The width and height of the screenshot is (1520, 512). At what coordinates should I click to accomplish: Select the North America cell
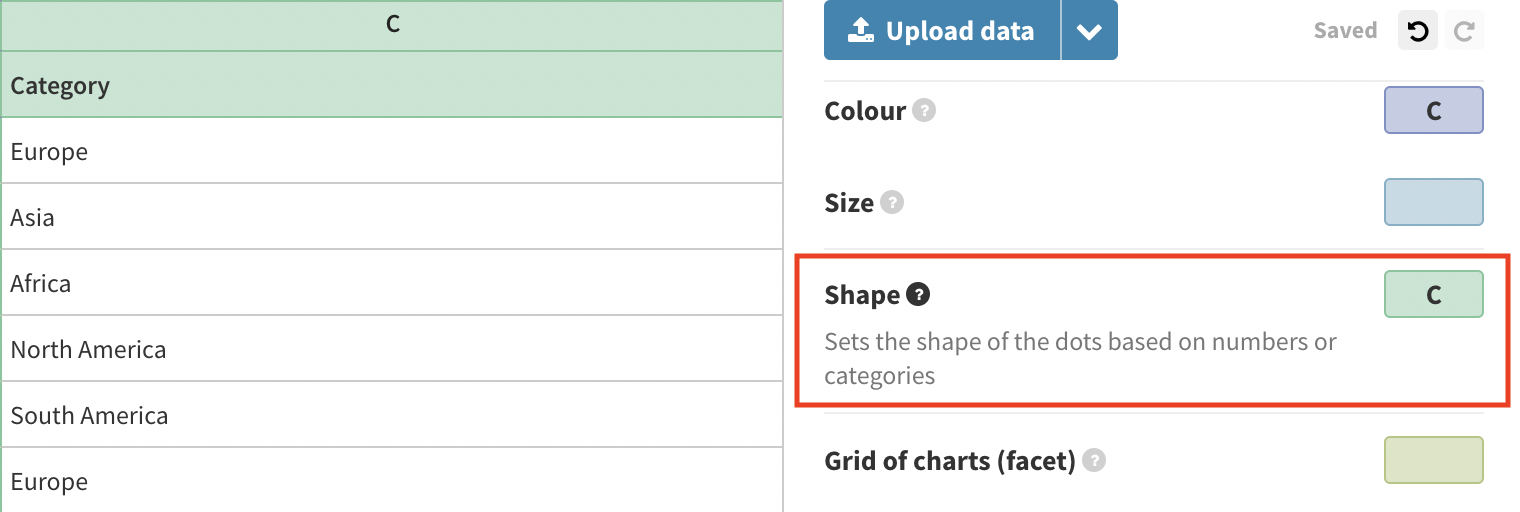[392, 349]
